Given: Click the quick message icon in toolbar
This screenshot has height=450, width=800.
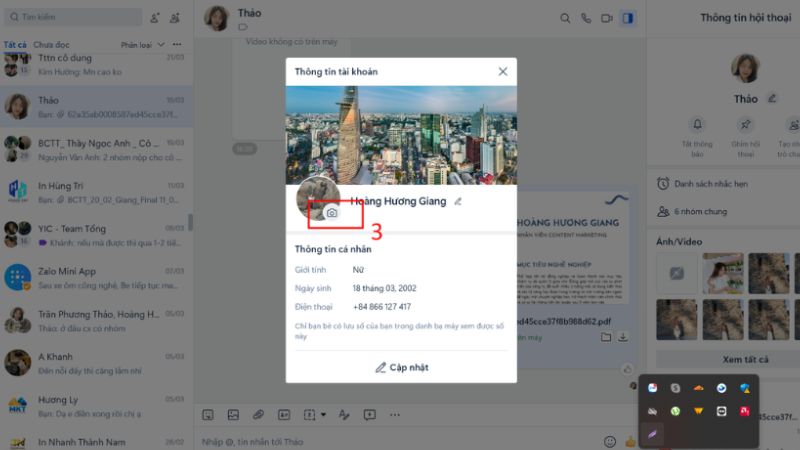Looking at the screenshot, I should click(370, 415).
